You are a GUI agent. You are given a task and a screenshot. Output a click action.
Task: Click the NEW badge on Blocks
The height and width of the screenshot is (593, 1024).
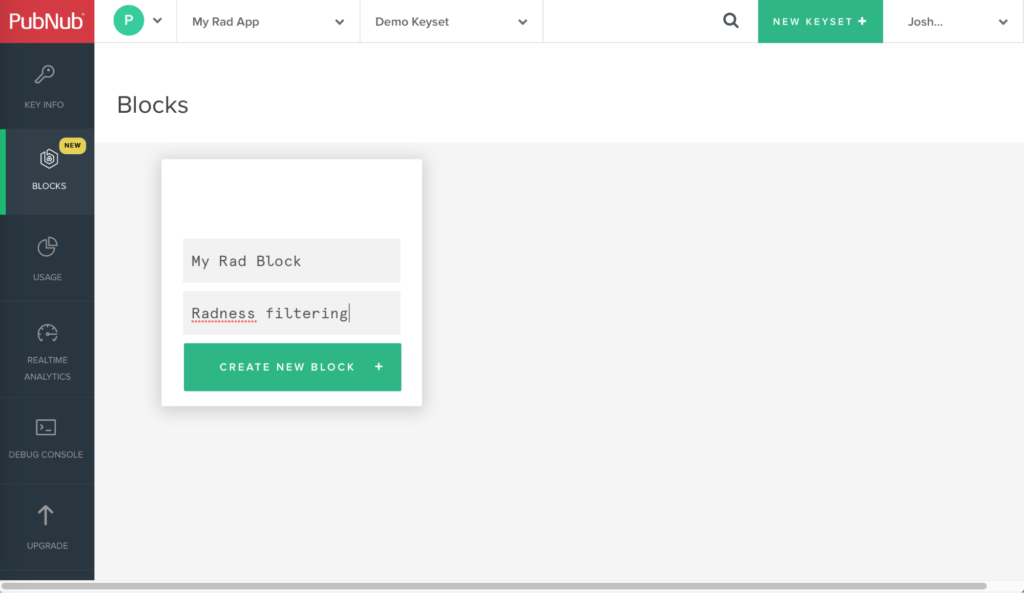[72, 145]
